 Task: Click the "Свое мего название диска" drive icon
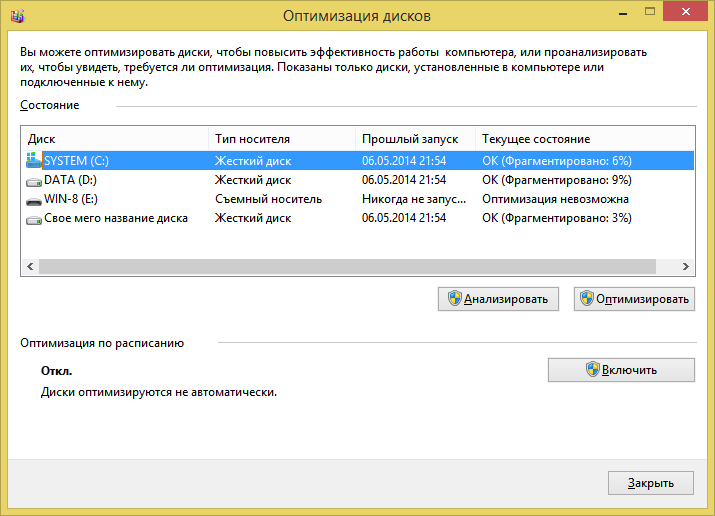[x=34, y=218]
